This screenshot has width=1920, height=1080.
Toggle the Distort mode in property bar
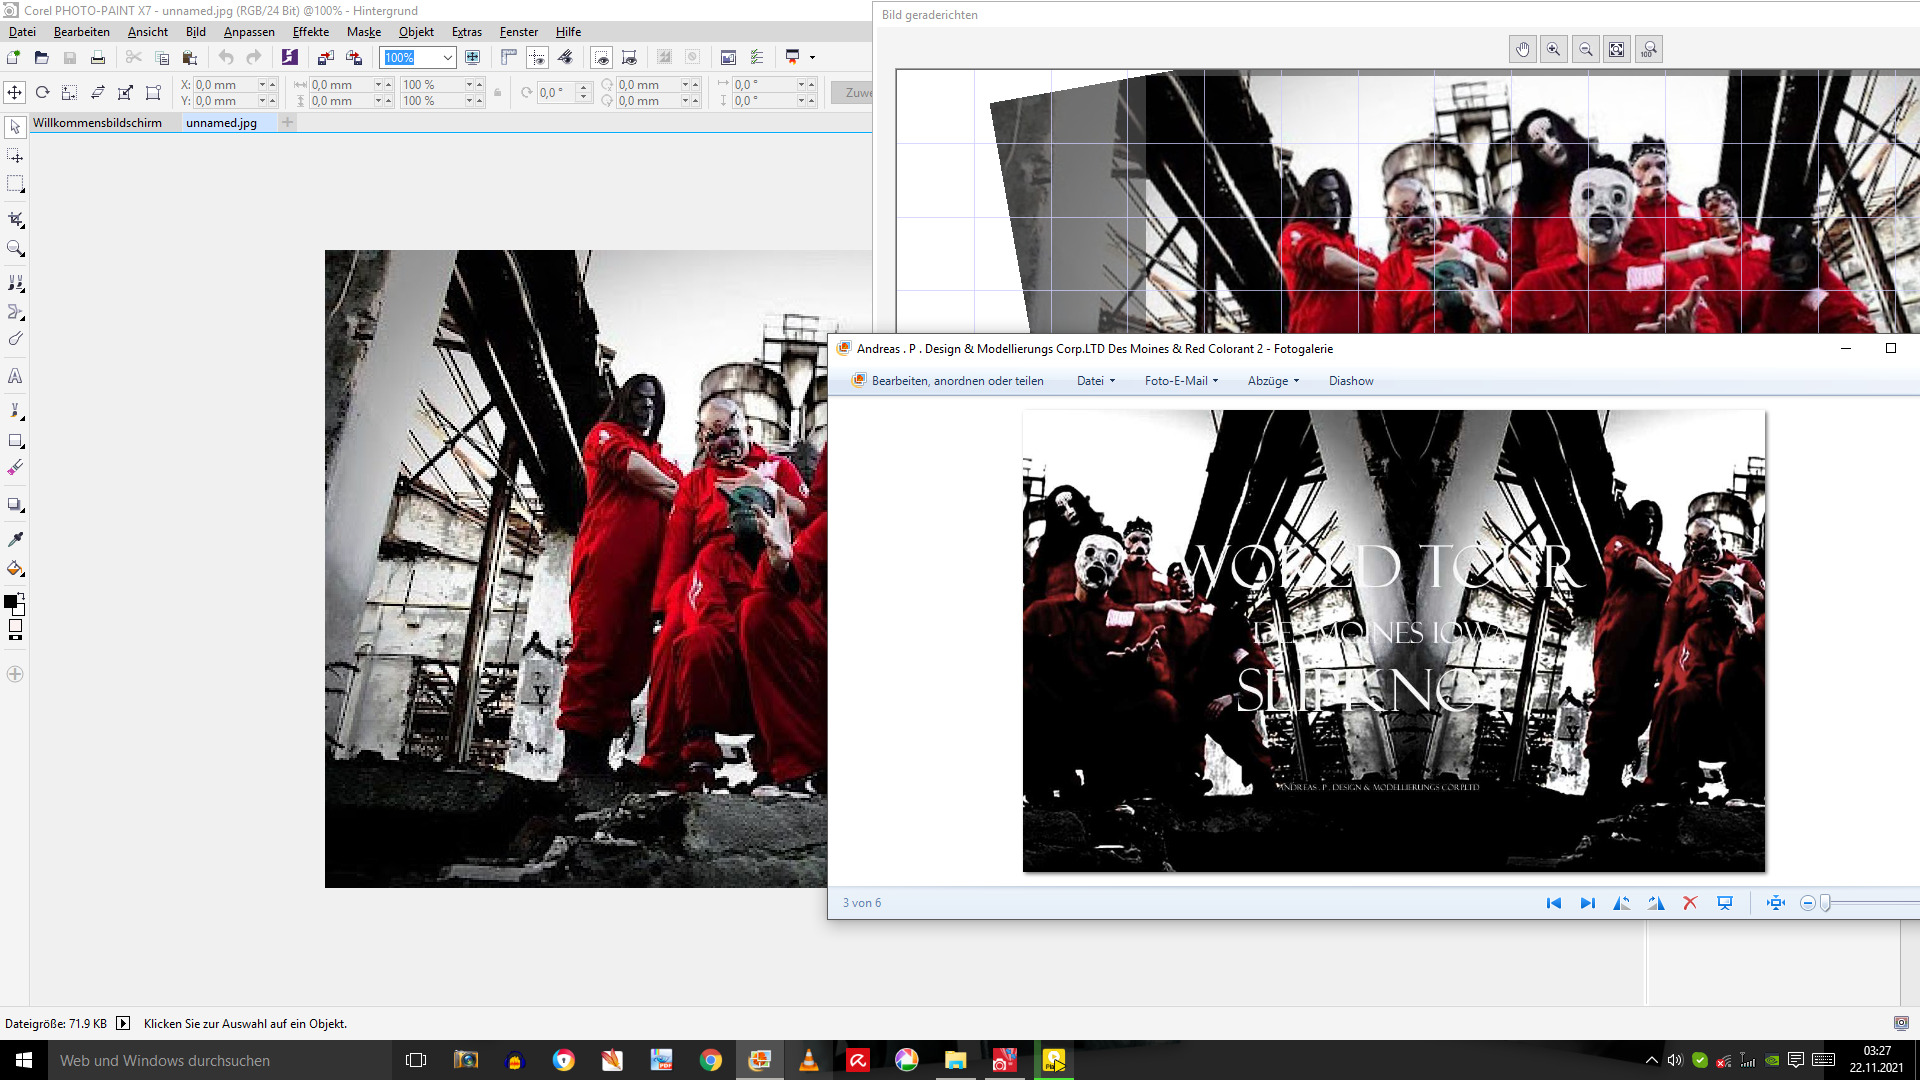[125, 92]
